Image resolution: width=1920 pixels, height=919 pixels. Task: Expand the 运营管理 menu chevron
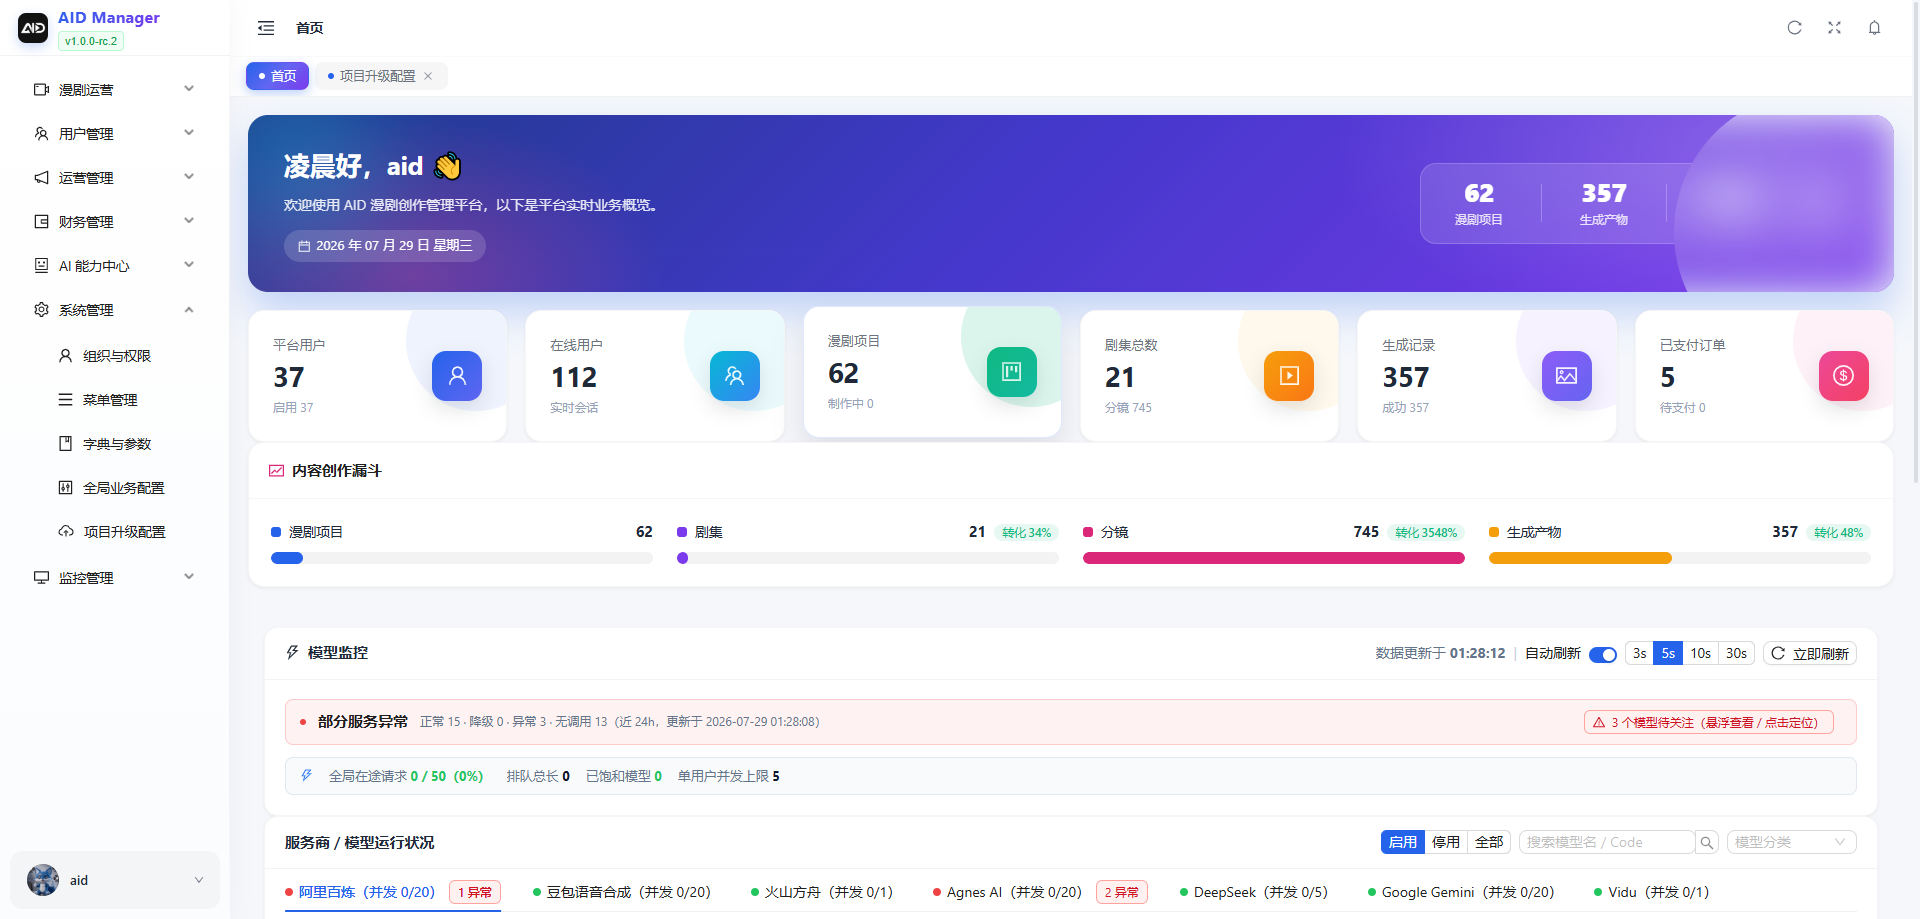pyautogui.click(x=189, y=177)
